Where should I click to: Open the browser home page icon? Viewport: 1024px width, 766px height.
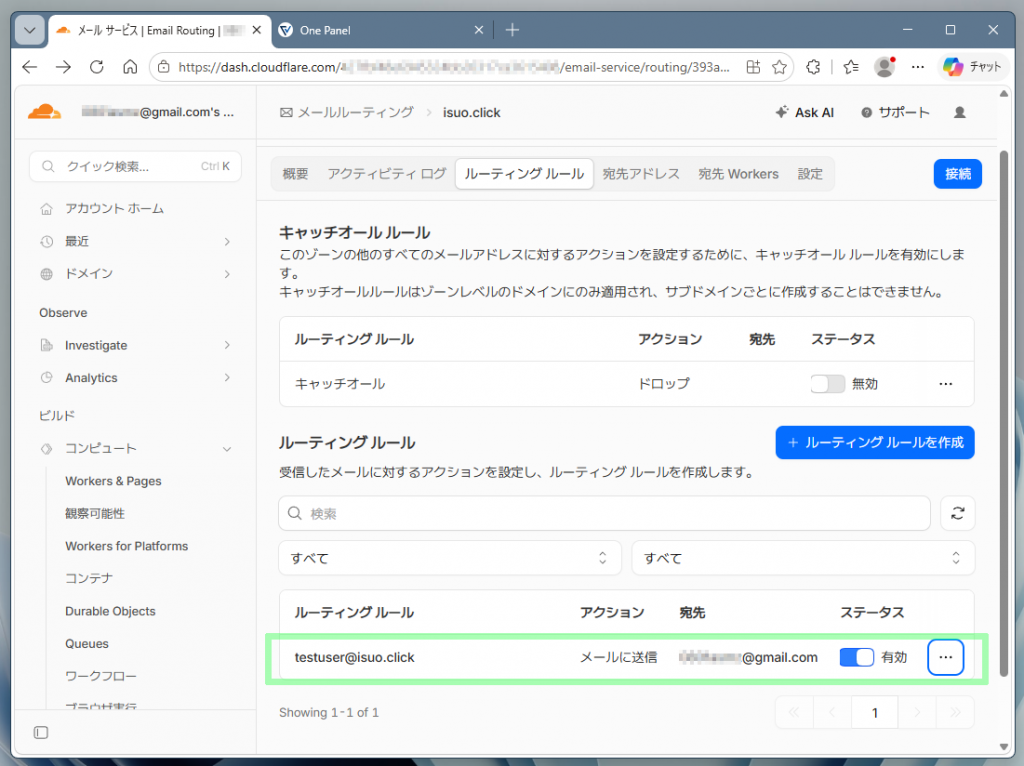(x=130, y=67)
